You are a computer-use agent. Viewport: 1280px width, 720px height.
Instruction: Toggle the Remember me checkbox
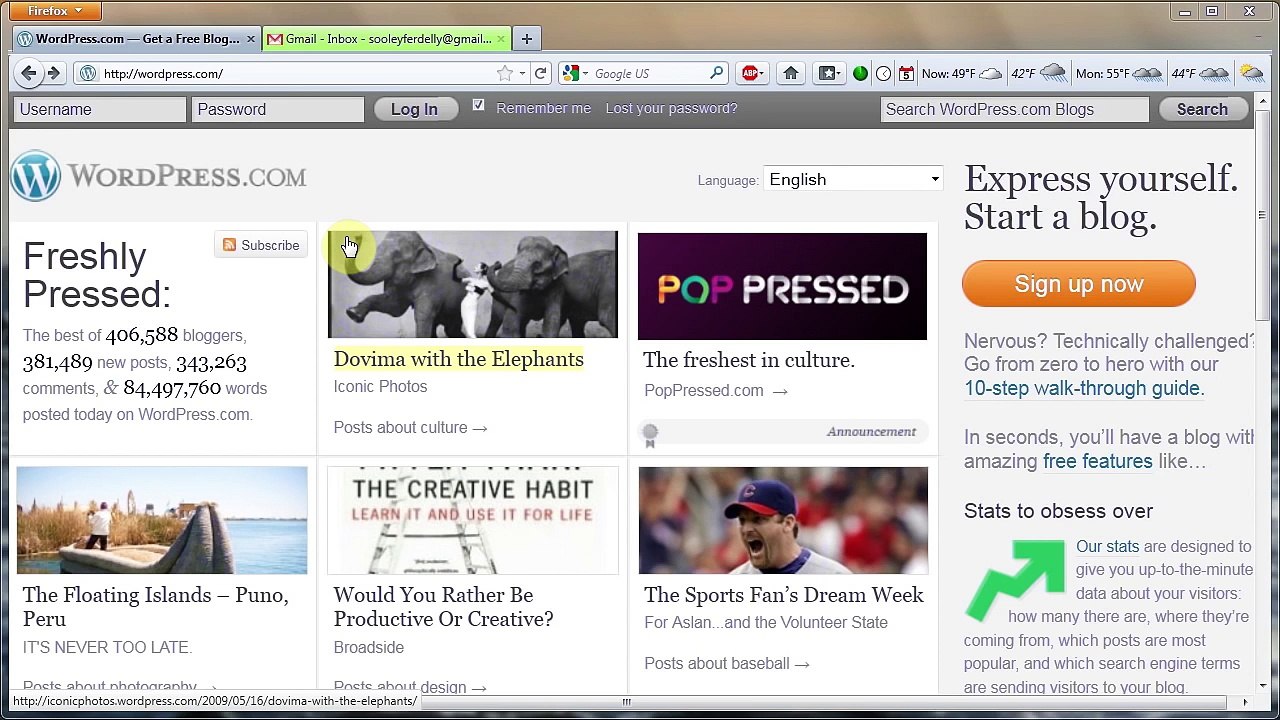coord(478,105)
